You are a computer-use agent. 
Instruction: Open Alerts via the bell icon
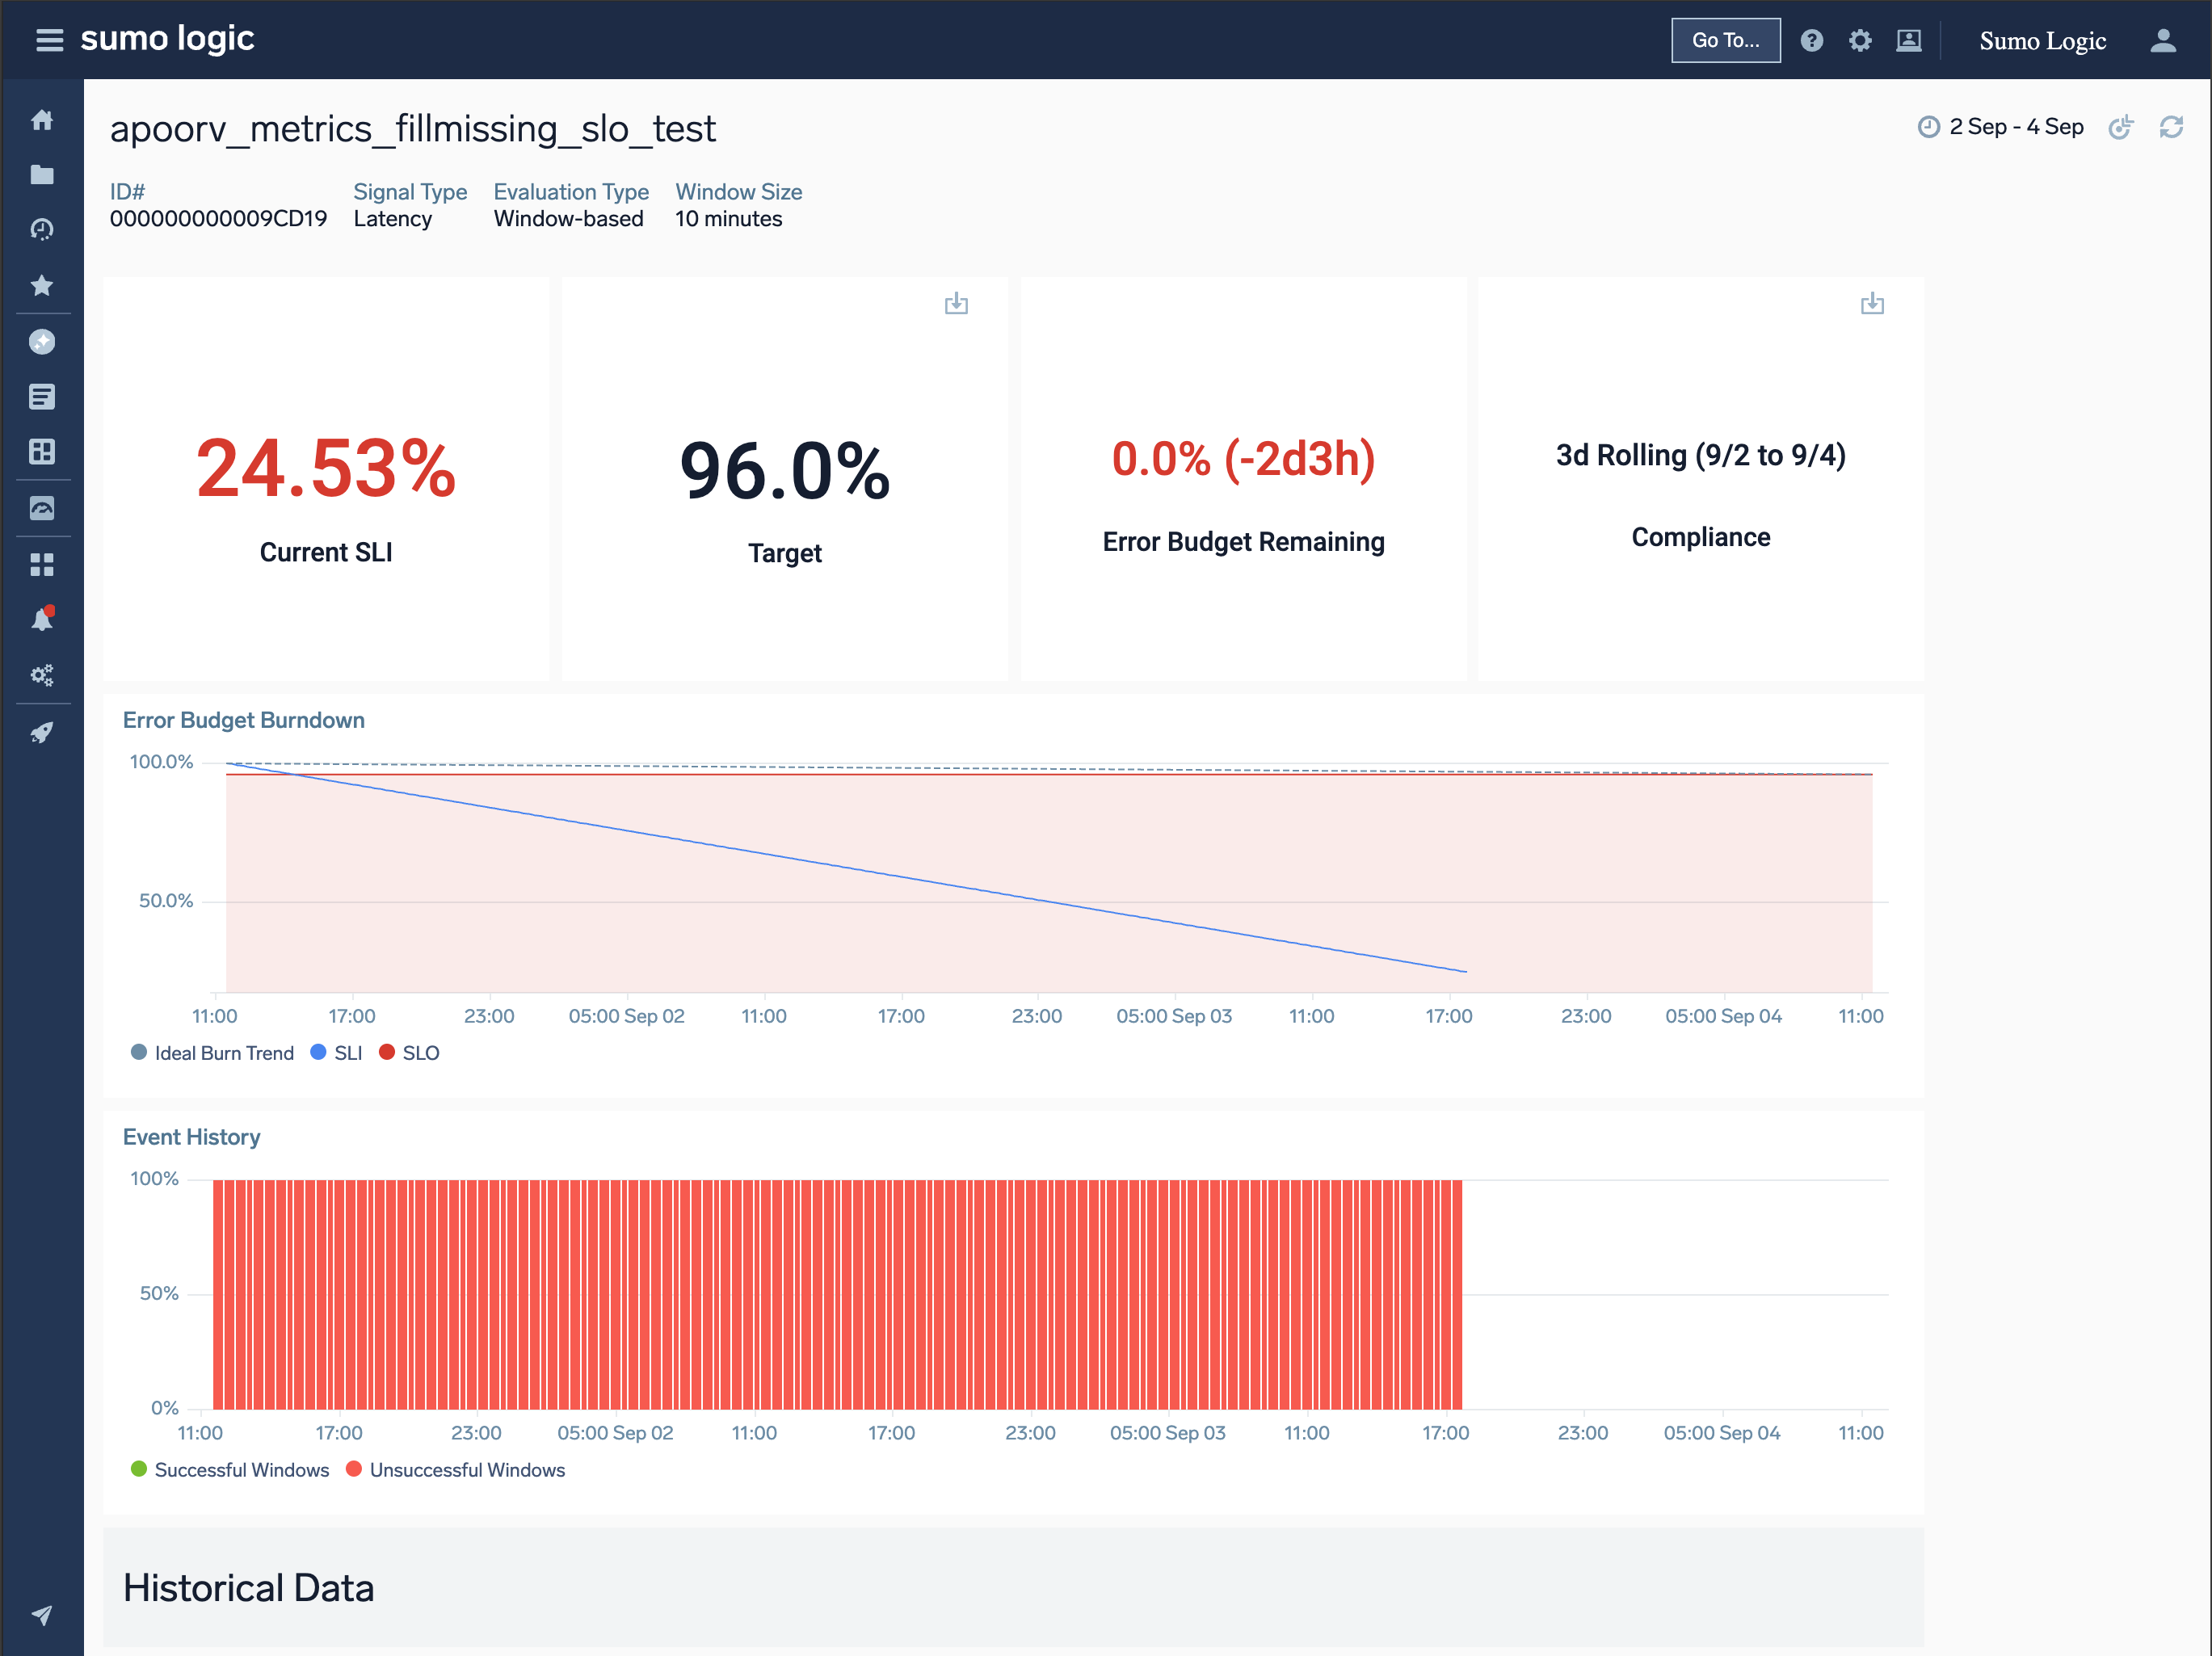[42, 617]
